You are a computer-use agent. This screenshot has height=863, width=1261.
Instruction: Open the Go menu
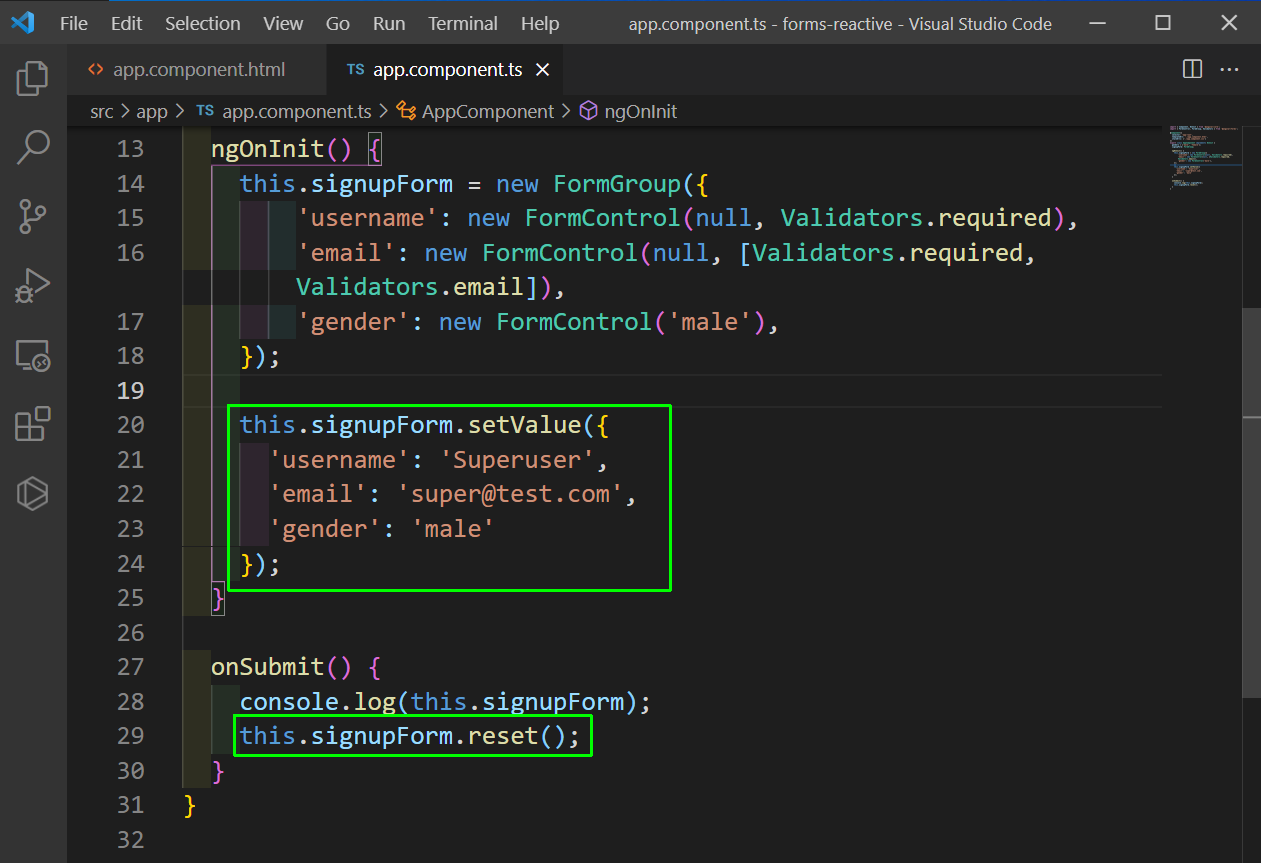(x=338, y=23)
